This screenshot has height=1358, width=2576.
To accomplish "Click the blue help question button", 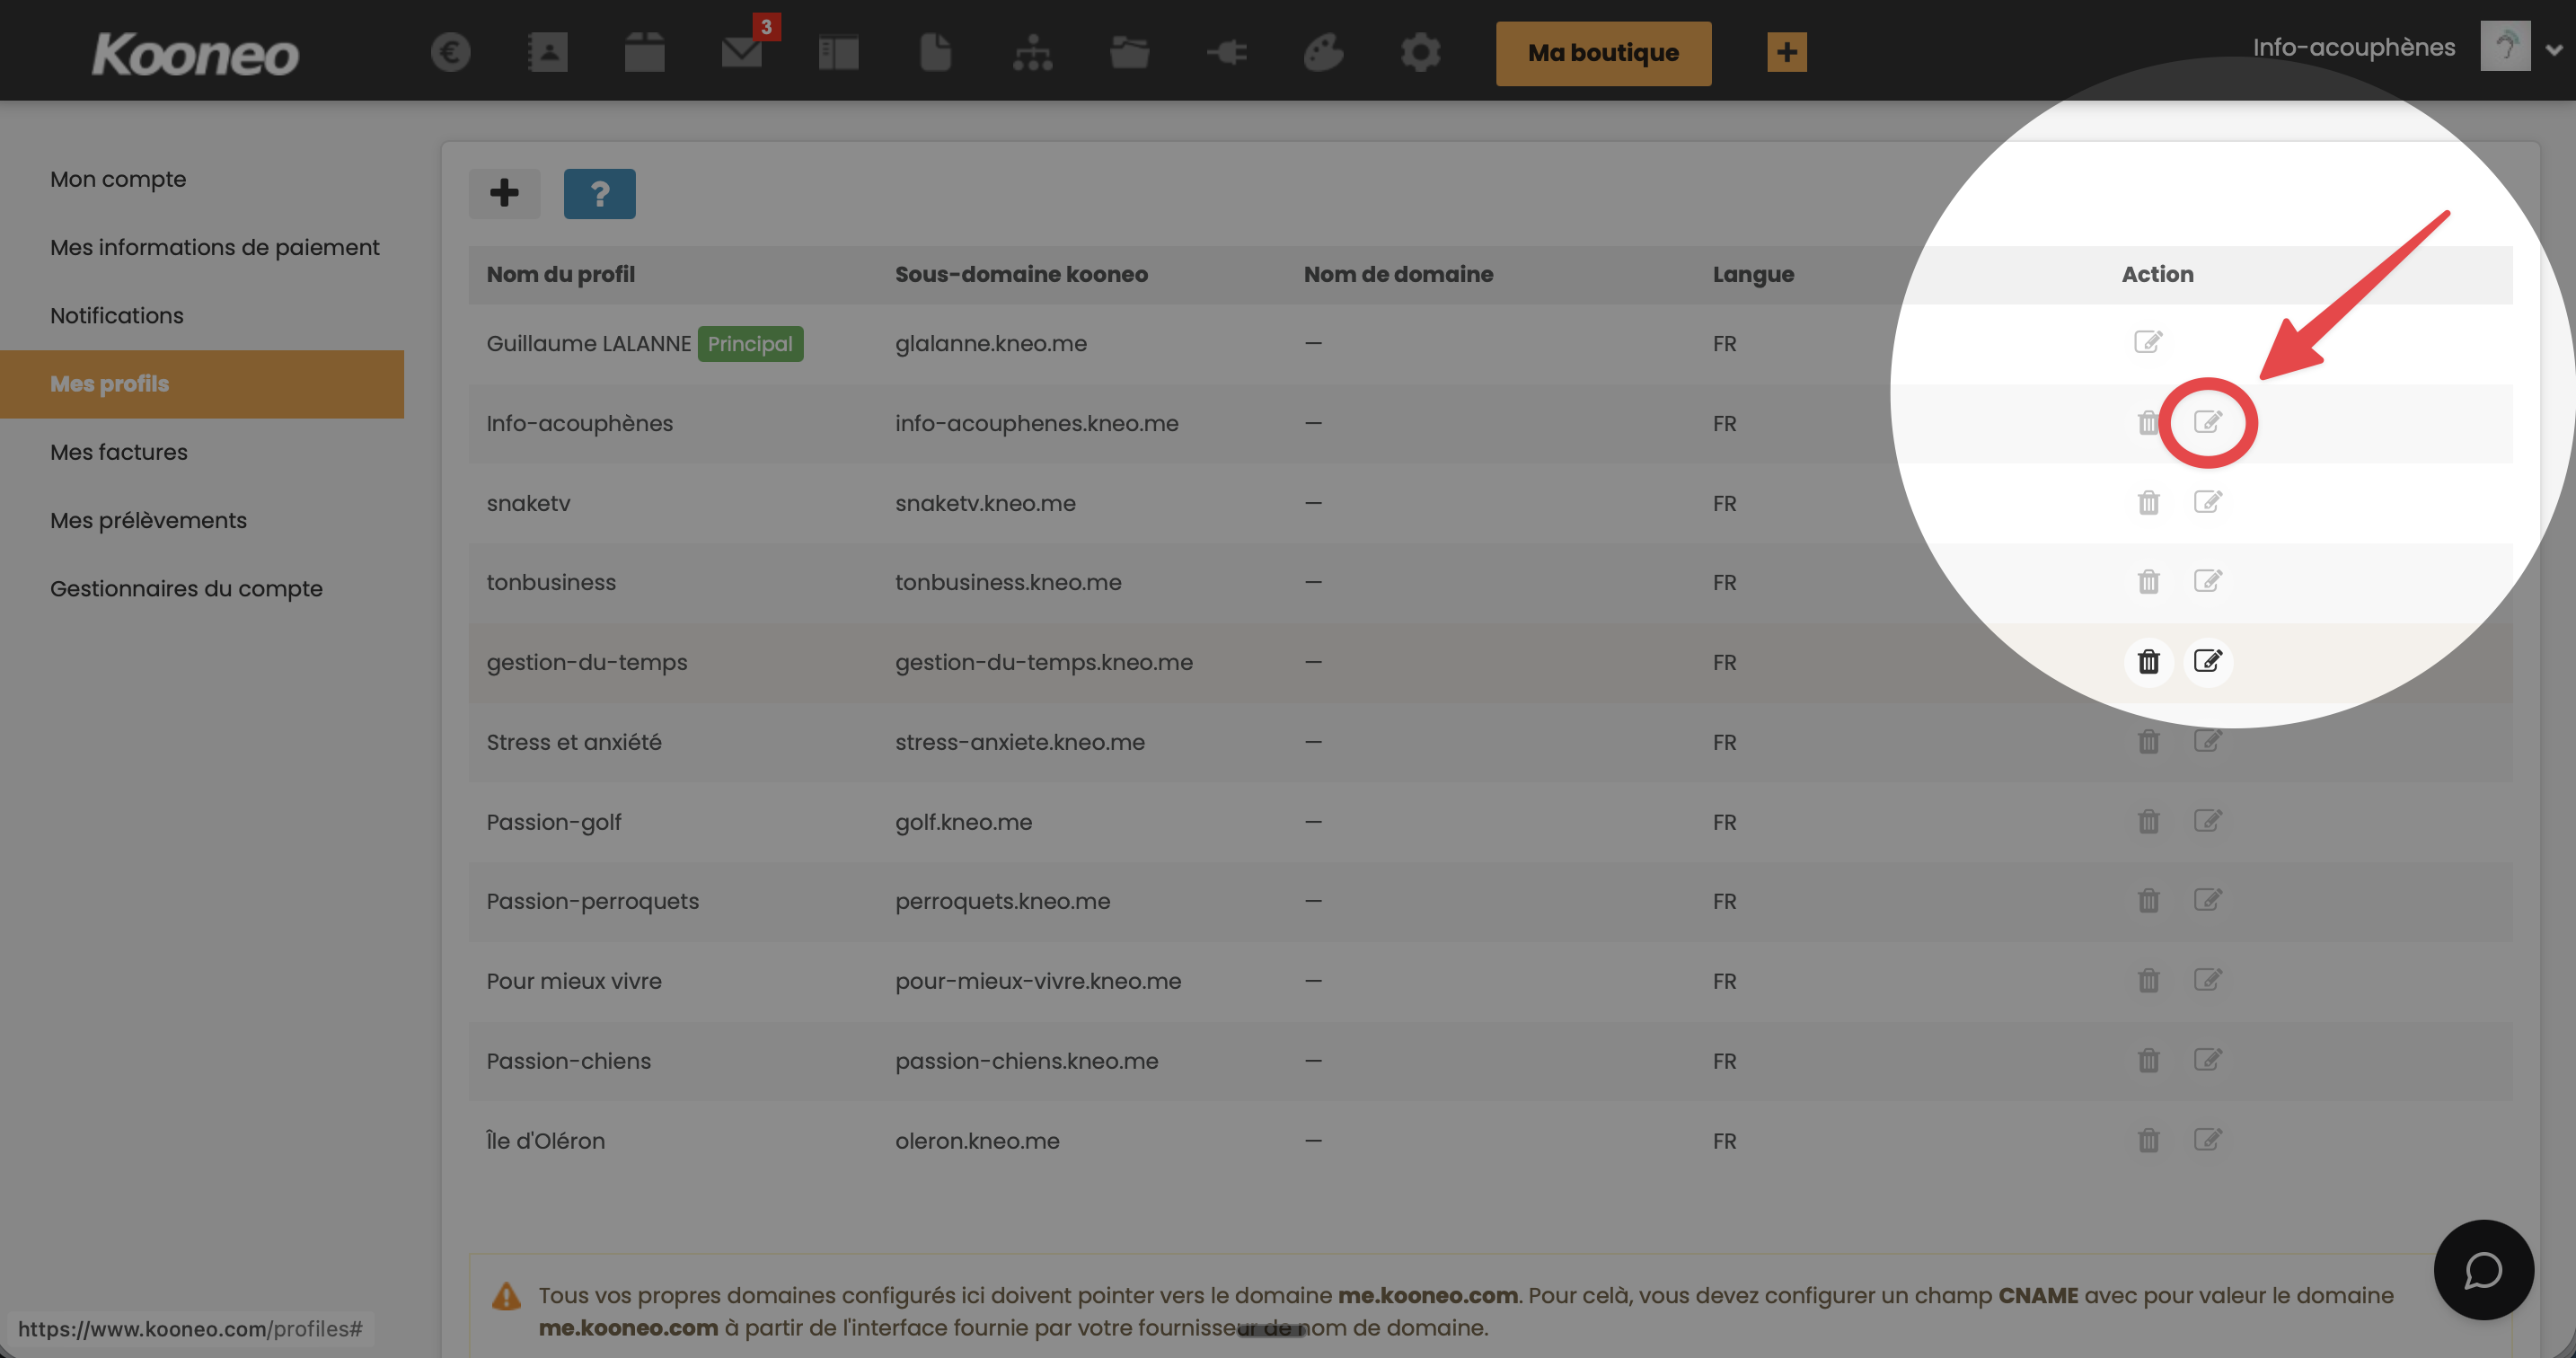I will point(599,193).
